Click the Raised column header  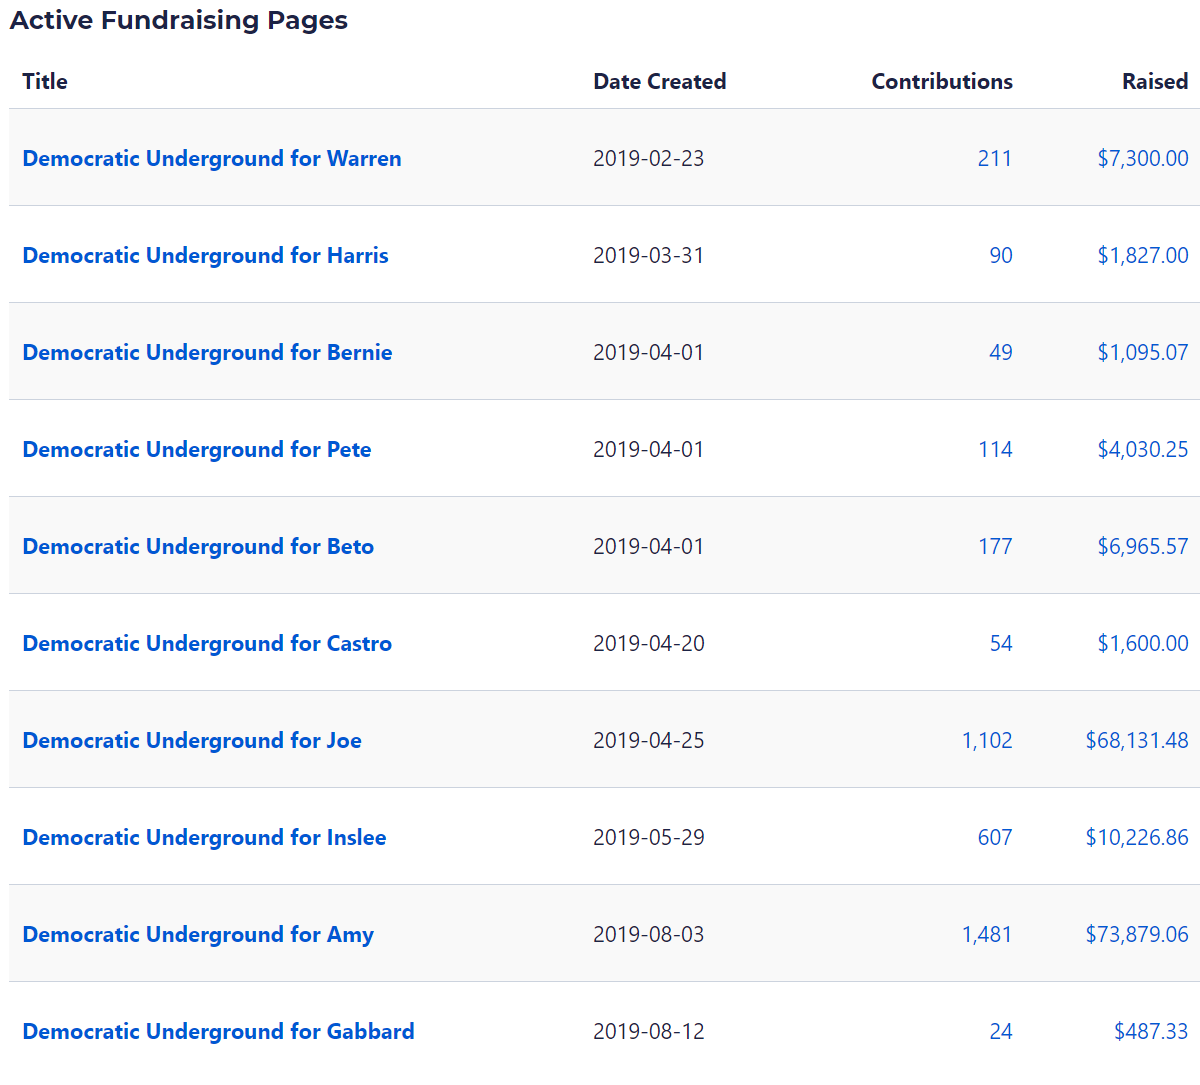(x=1154, y=81)
